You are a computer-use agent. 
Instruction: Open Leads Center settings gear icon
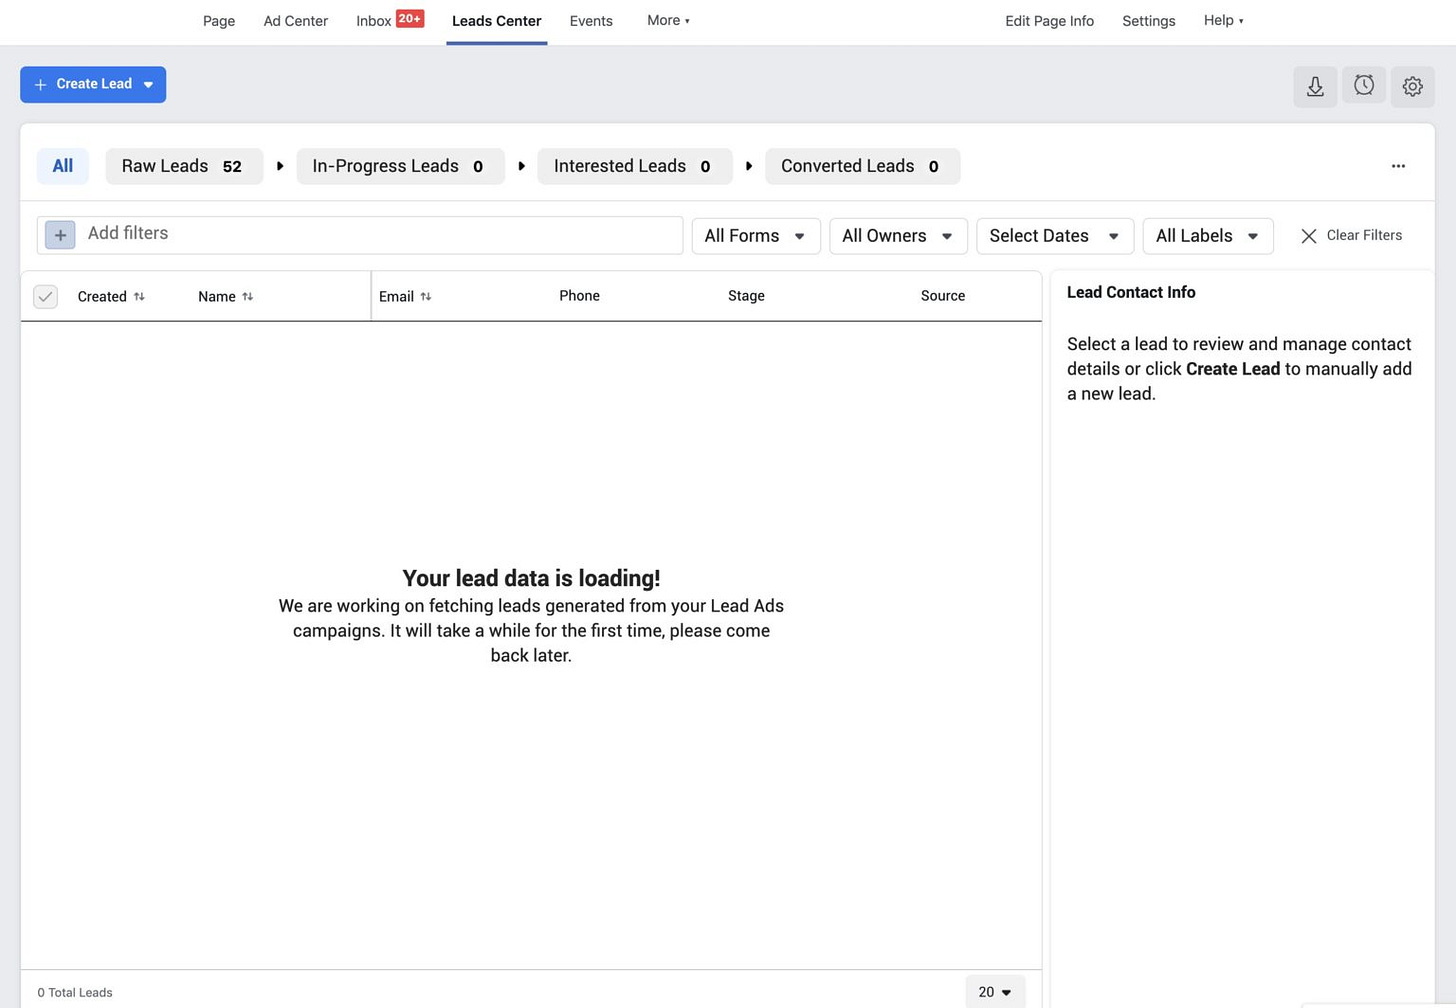click(1412, 86)
